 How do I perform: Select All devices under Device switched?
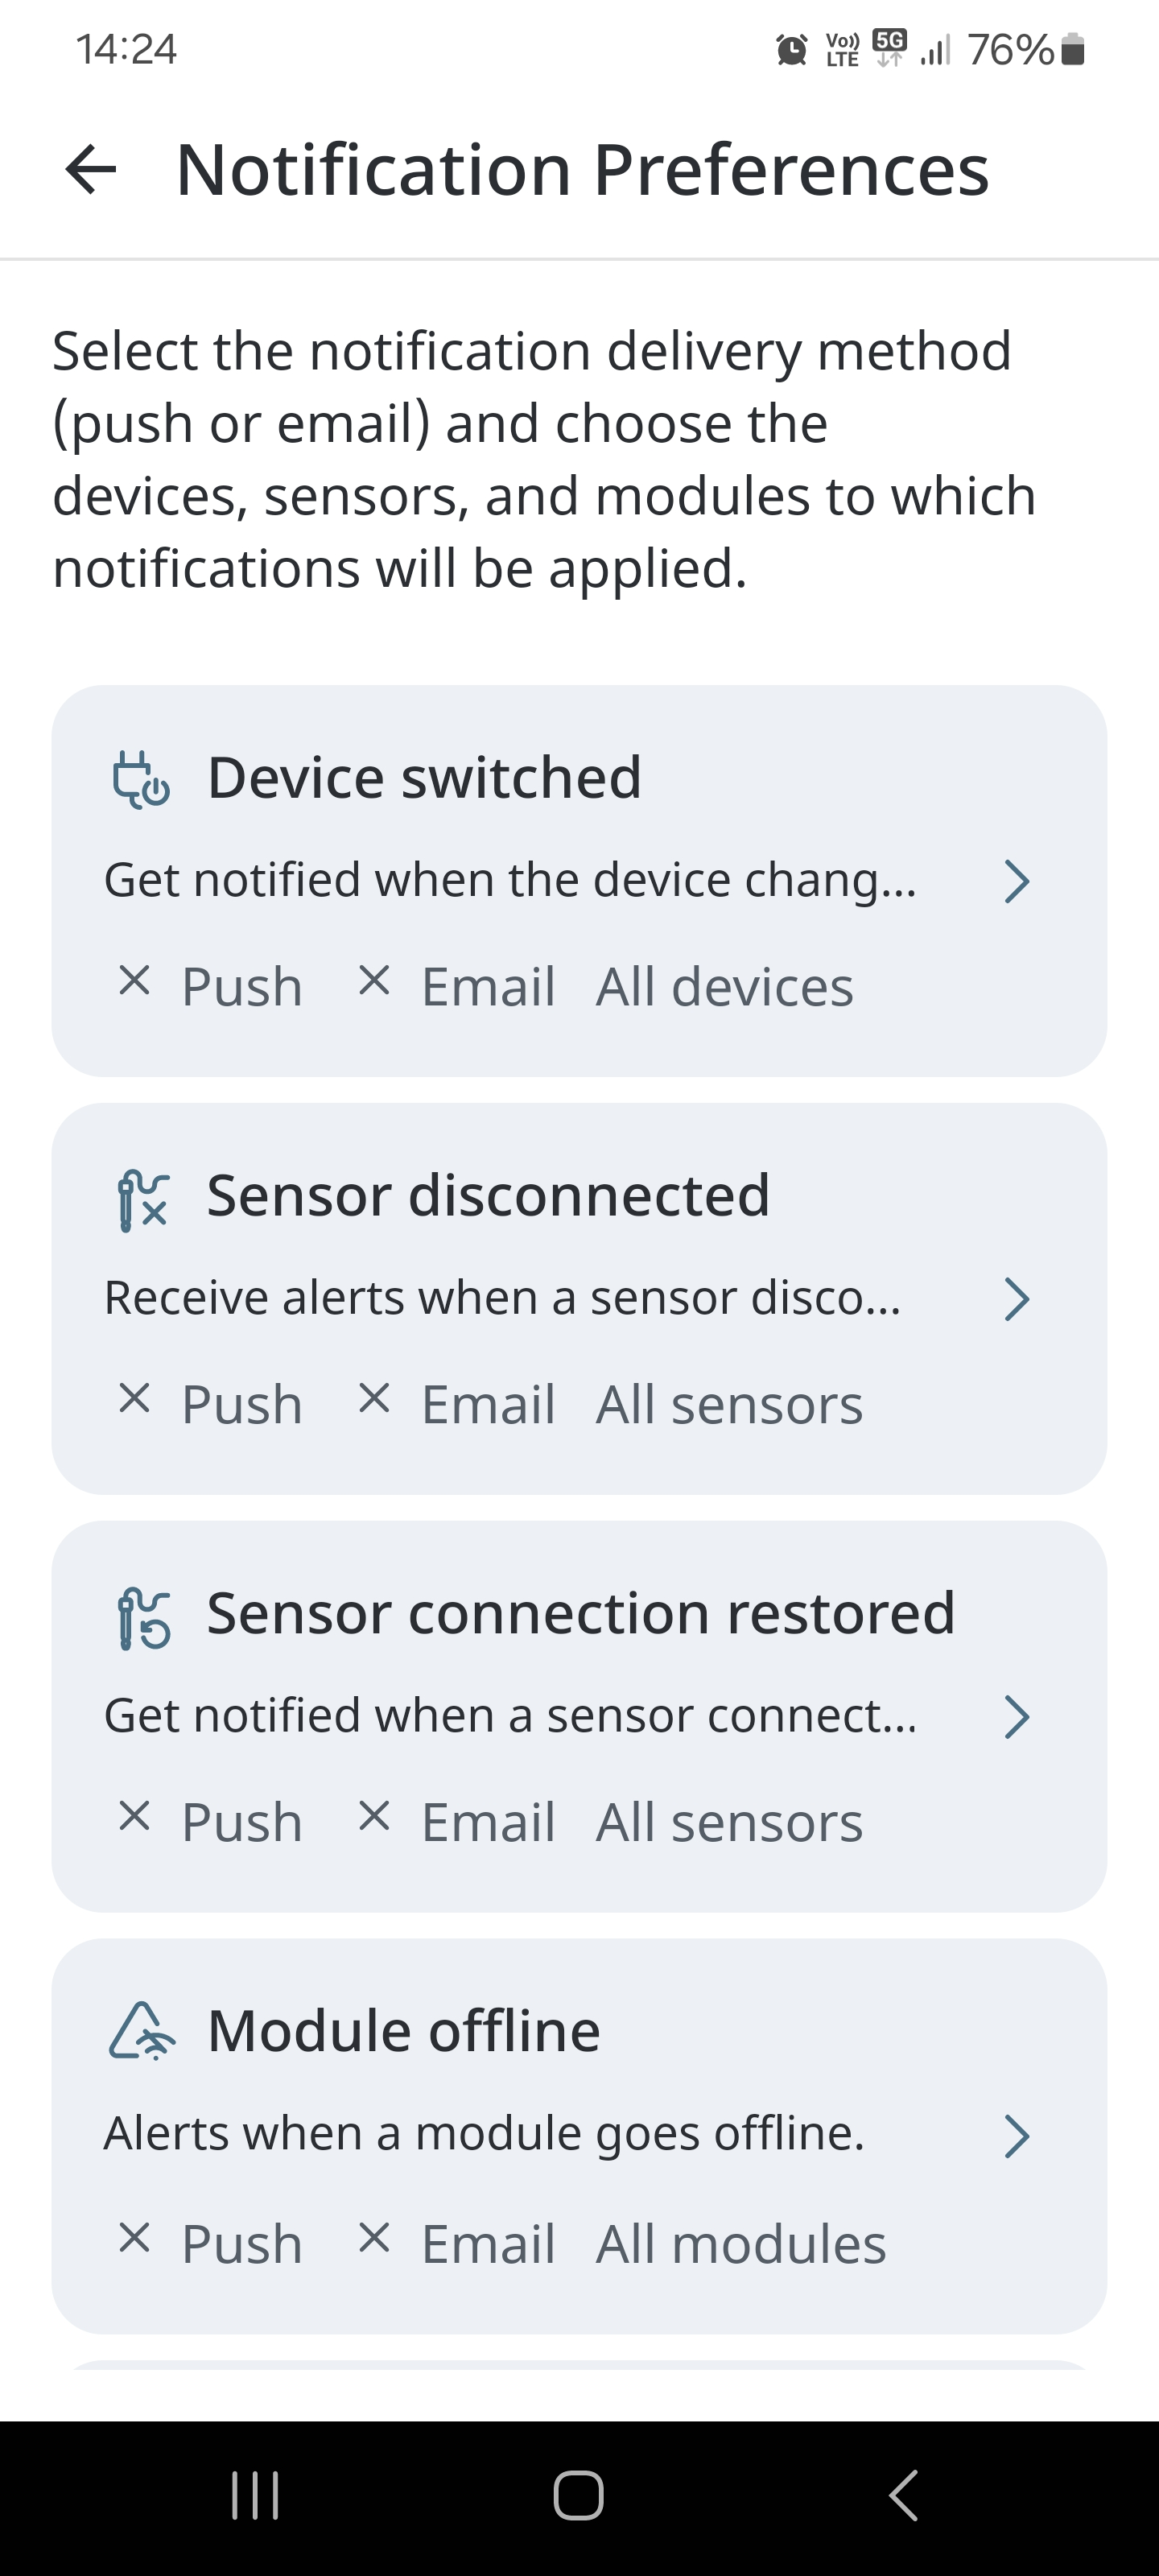724,987
